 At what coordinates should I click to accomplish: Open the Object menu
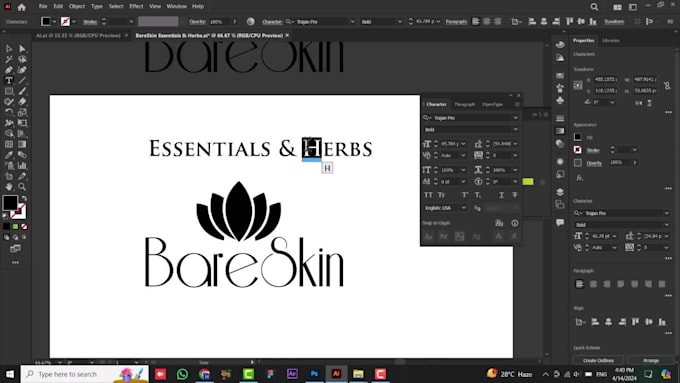77,7
